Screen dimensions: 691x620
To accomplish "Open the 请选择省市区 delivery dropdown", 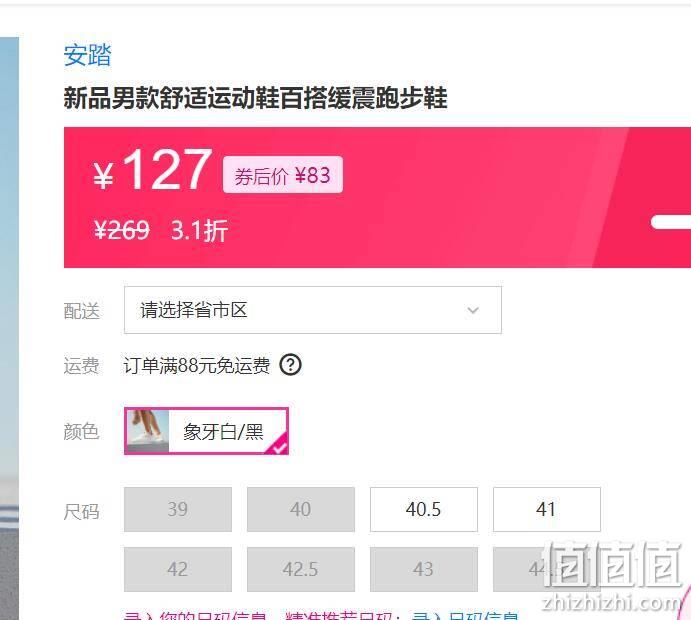I will click(312, 310).
